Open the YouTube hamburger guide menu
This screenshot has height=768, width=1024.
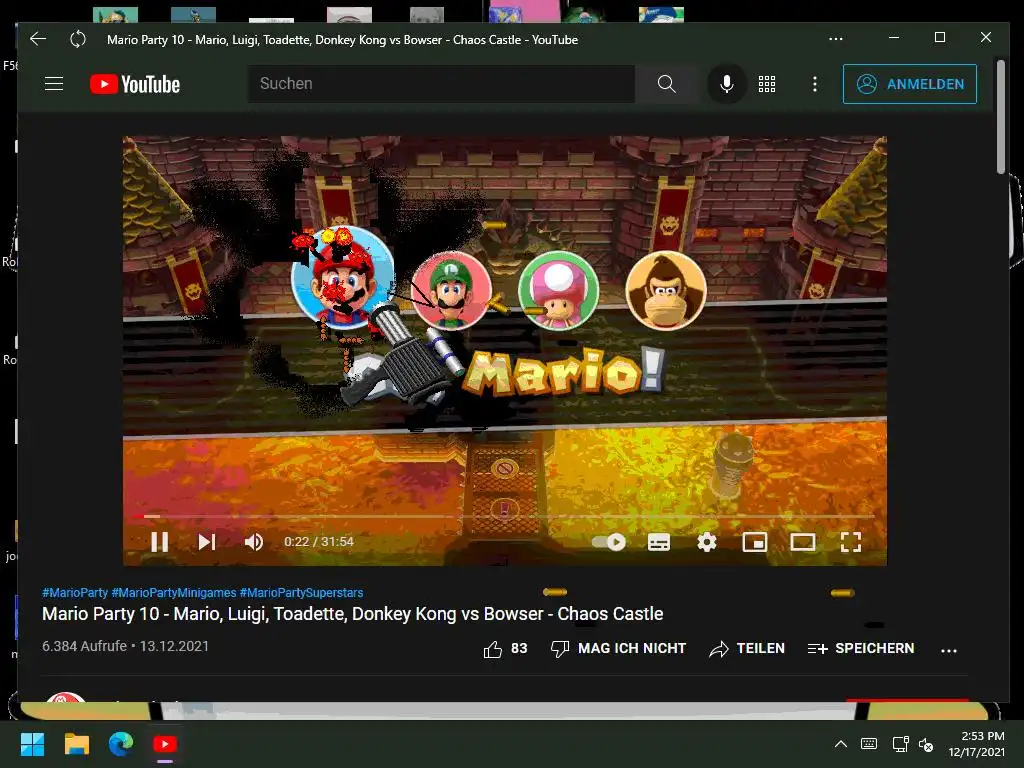(x=54, y=84)
